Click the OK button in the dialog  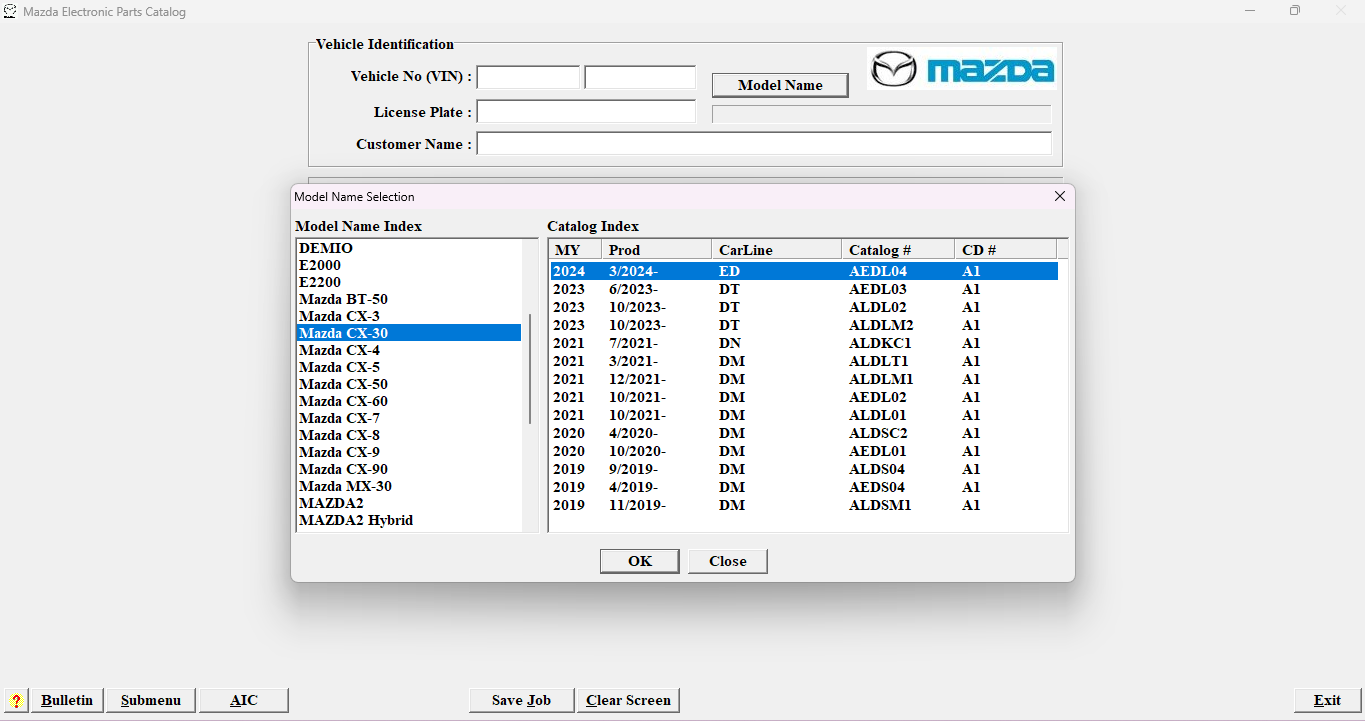[640, 561]
